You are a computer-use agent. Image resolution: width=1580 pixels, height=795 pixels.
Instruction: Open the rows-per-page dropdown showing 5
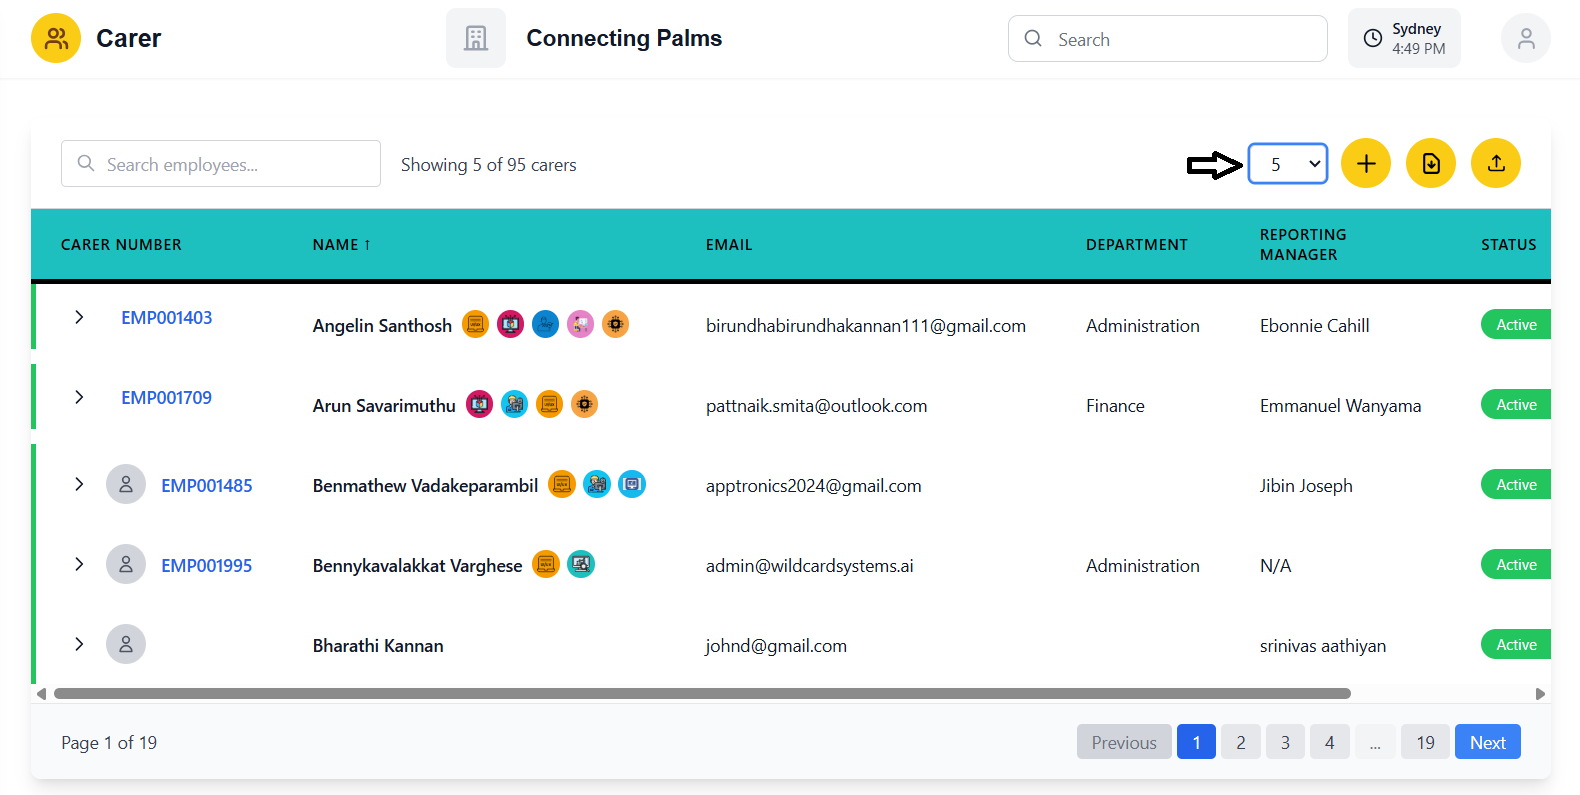pos(1287,164)
